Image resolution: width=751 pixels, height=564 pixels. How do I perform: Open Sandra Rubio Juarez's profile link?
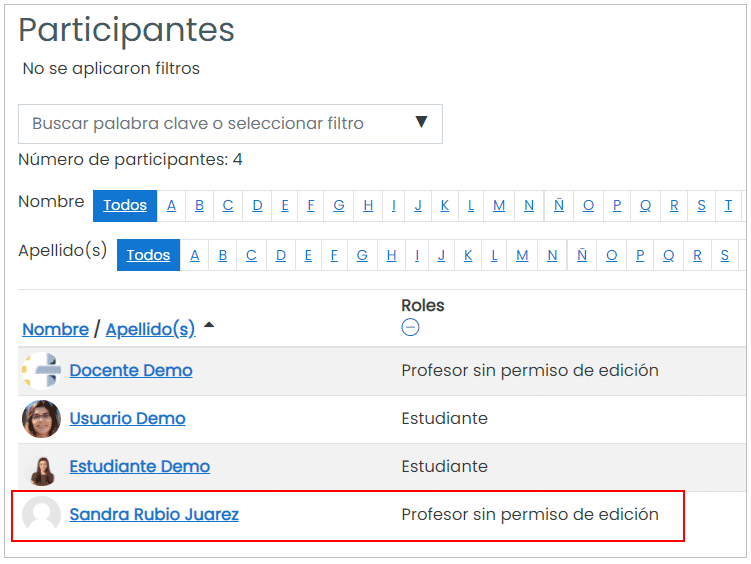coord(154,515)
